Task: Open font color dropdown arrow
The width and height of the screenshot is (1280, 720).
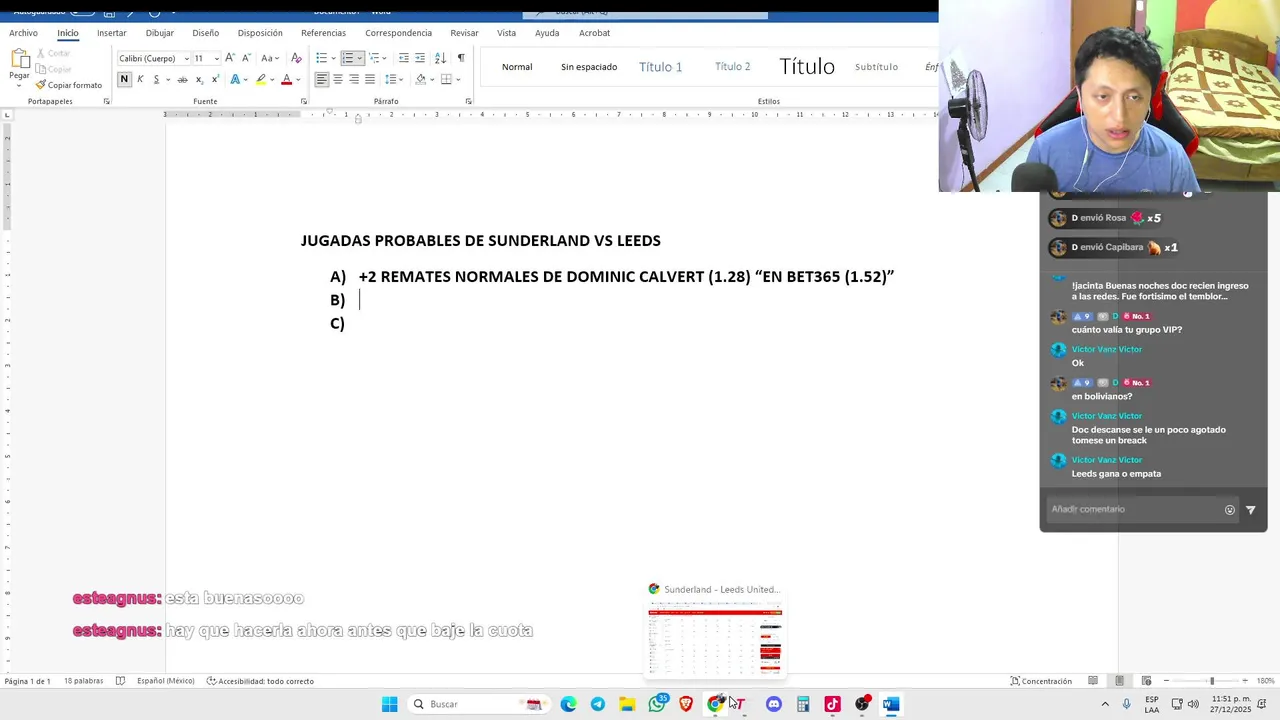Action: pyautogui.click(x=299, y=79)
